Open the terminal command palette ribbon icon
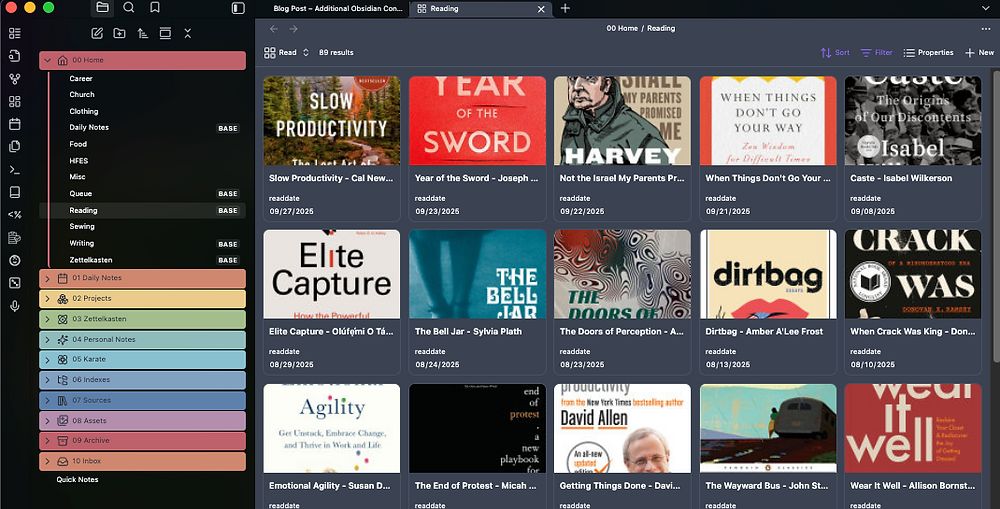The image size is (1000, 509). click(15, 170)
